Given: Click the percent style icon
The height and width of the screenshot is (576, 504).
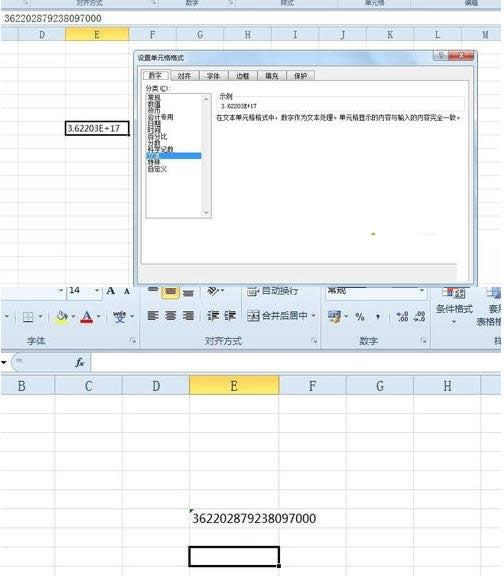Looking at the screenshot, I should [x=360, y=317].
